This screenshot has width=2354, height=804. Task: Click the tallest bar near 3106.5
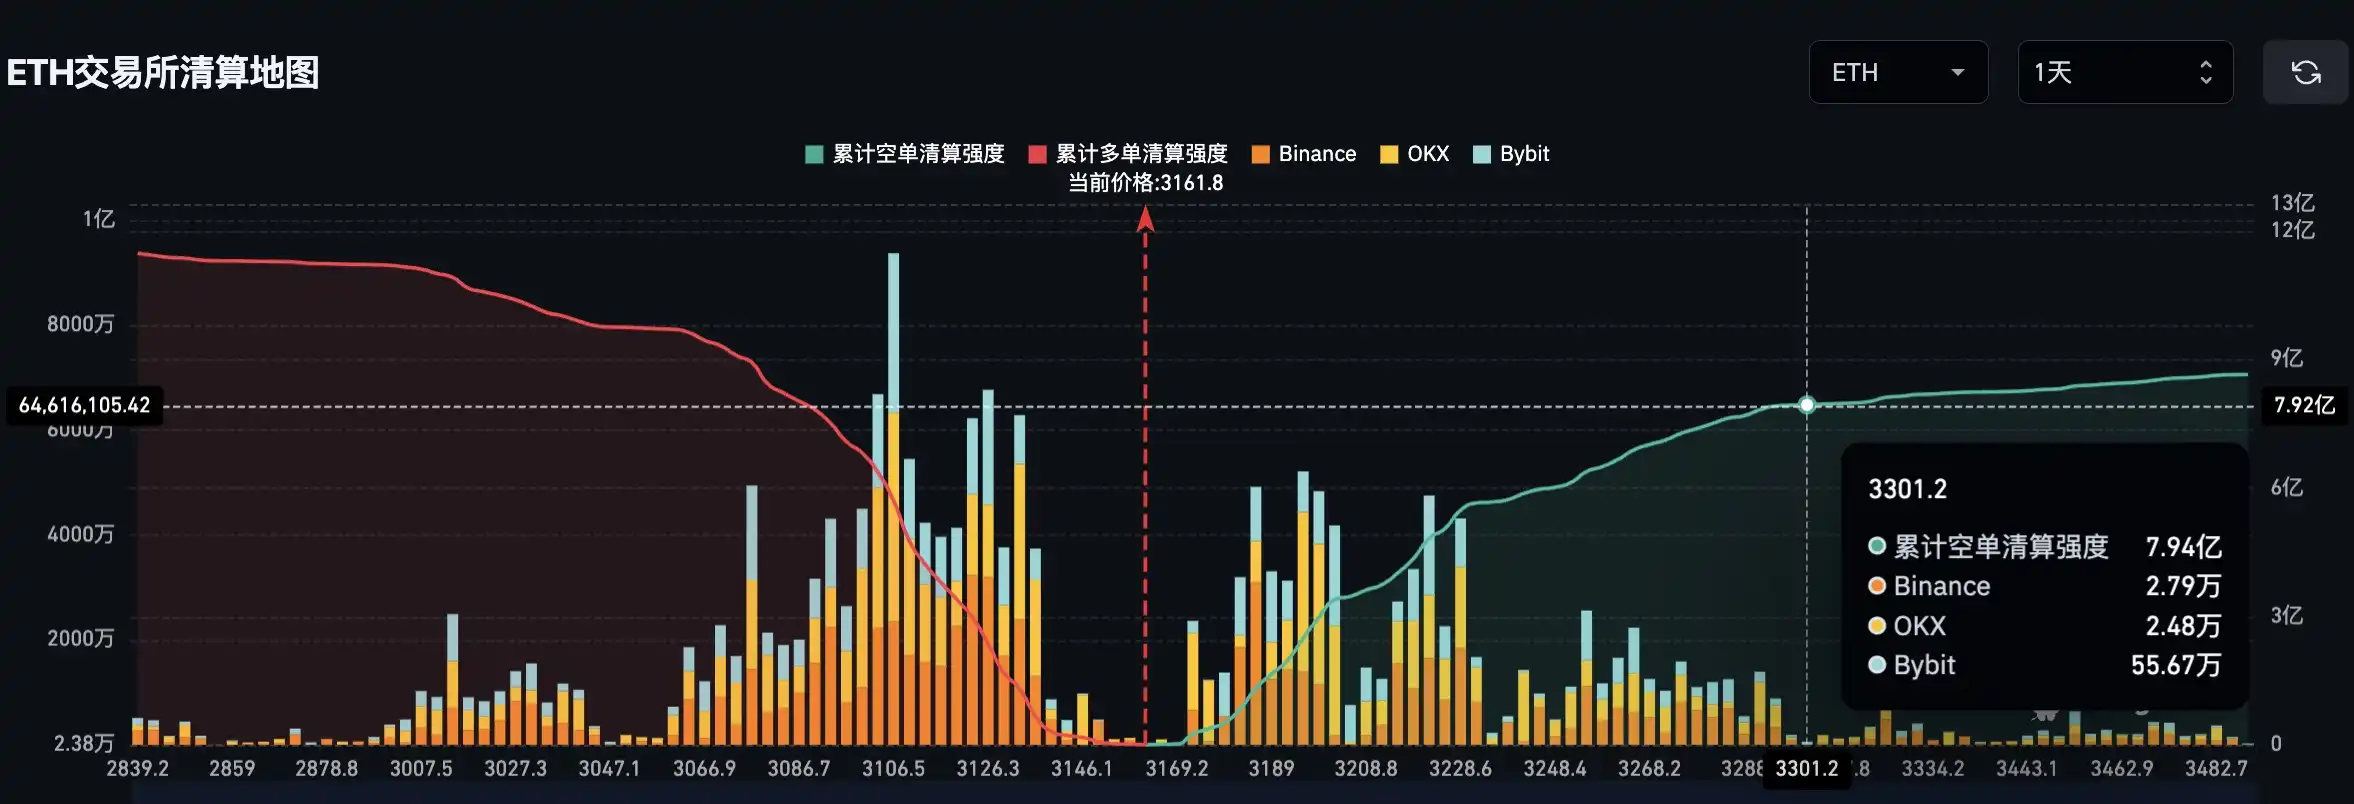[x=893, y=498]
